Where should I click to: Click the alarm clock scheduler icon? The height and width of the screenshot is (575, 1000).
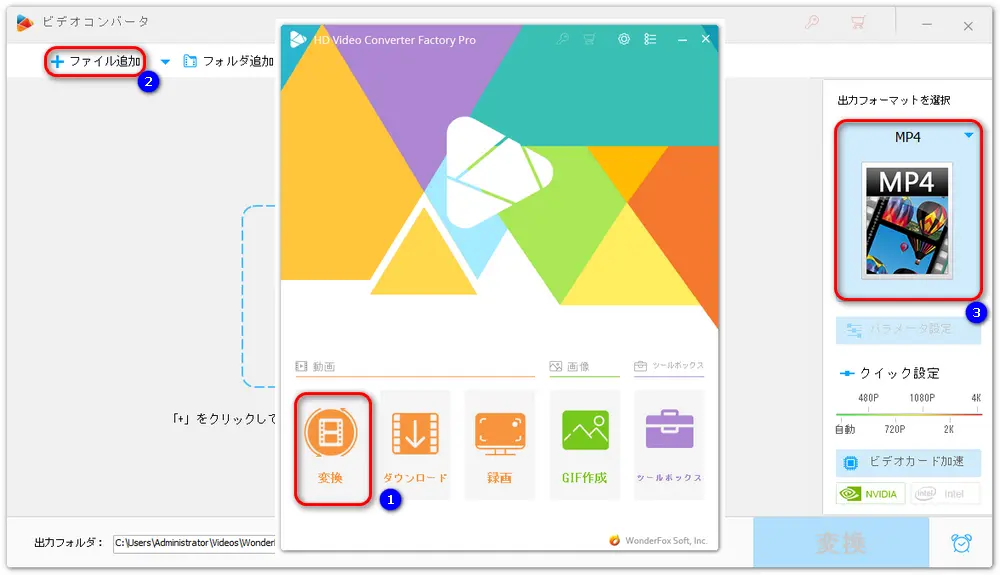961,543
